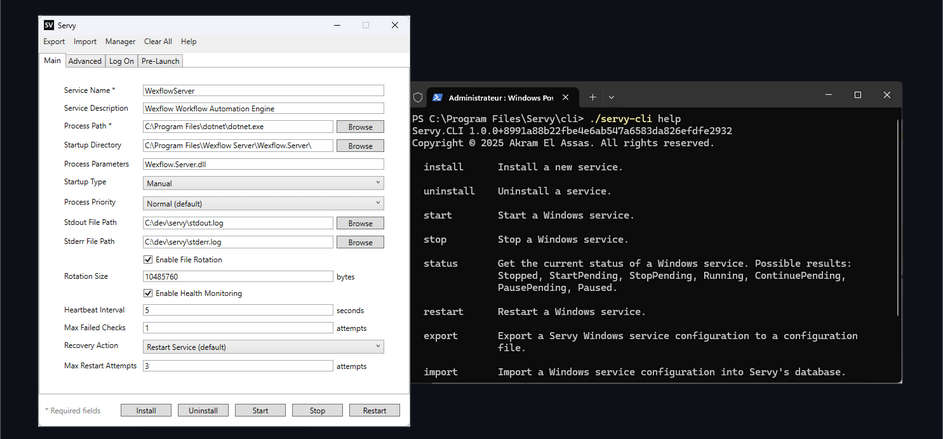The image size is (943, 439).
Task: Click "install" command in terminal output
Action: [x=443, y=167]
